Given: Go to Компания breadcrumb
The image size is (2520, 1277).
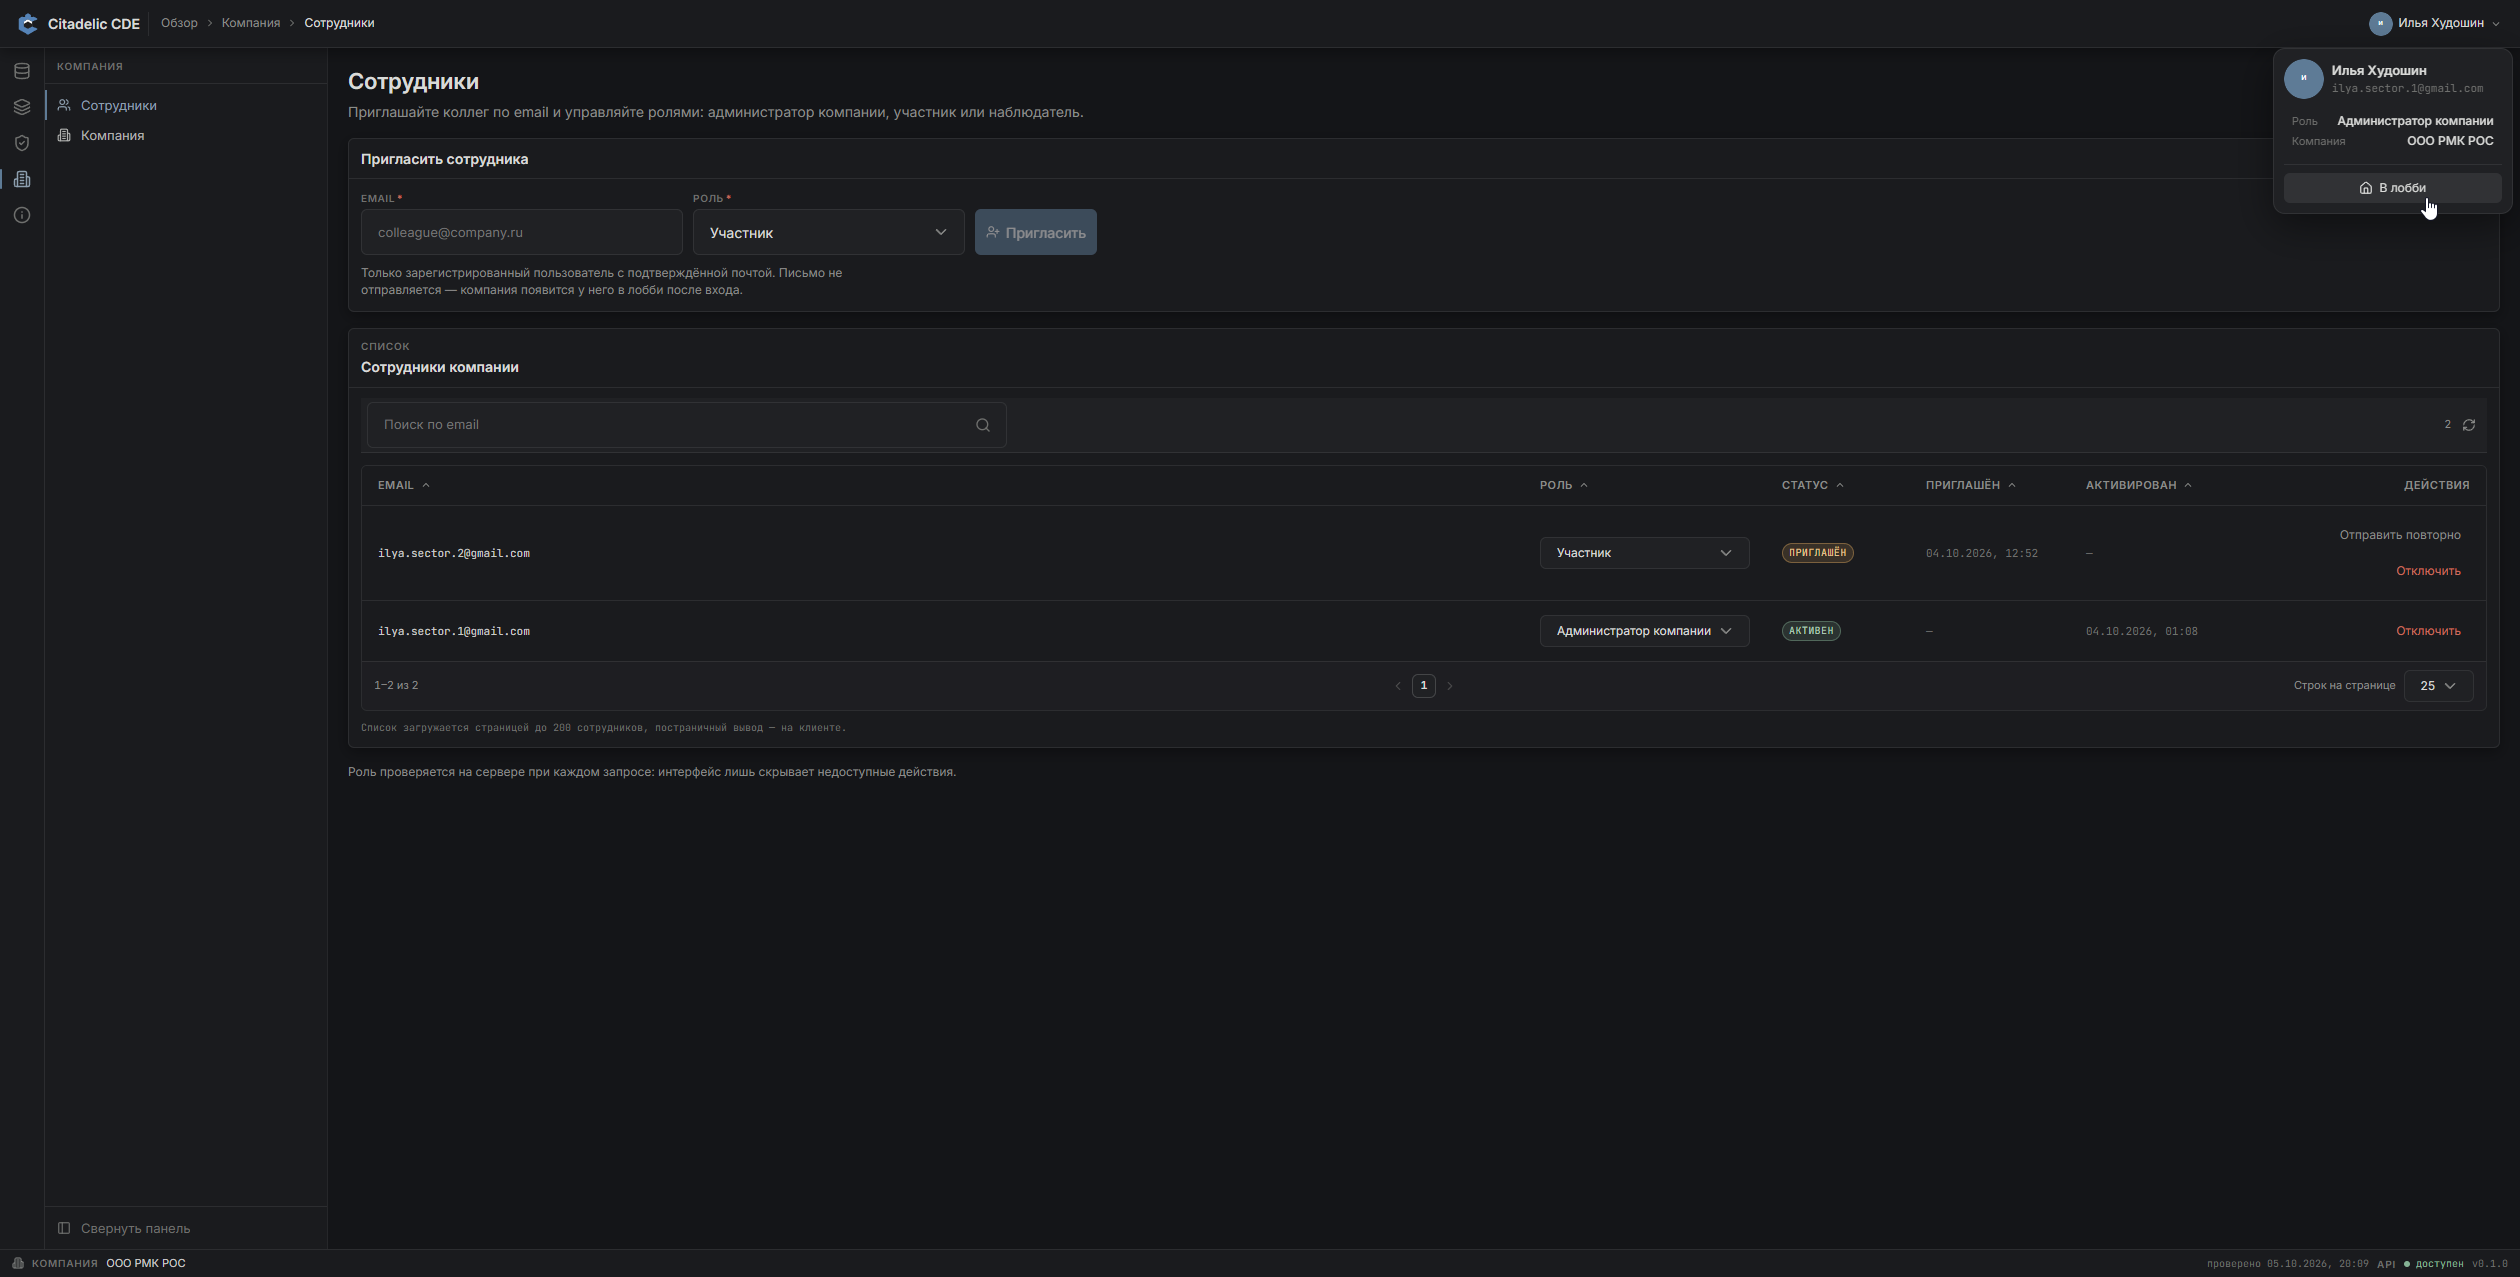Looking at the screenshot, I should [x=251, y=23].
